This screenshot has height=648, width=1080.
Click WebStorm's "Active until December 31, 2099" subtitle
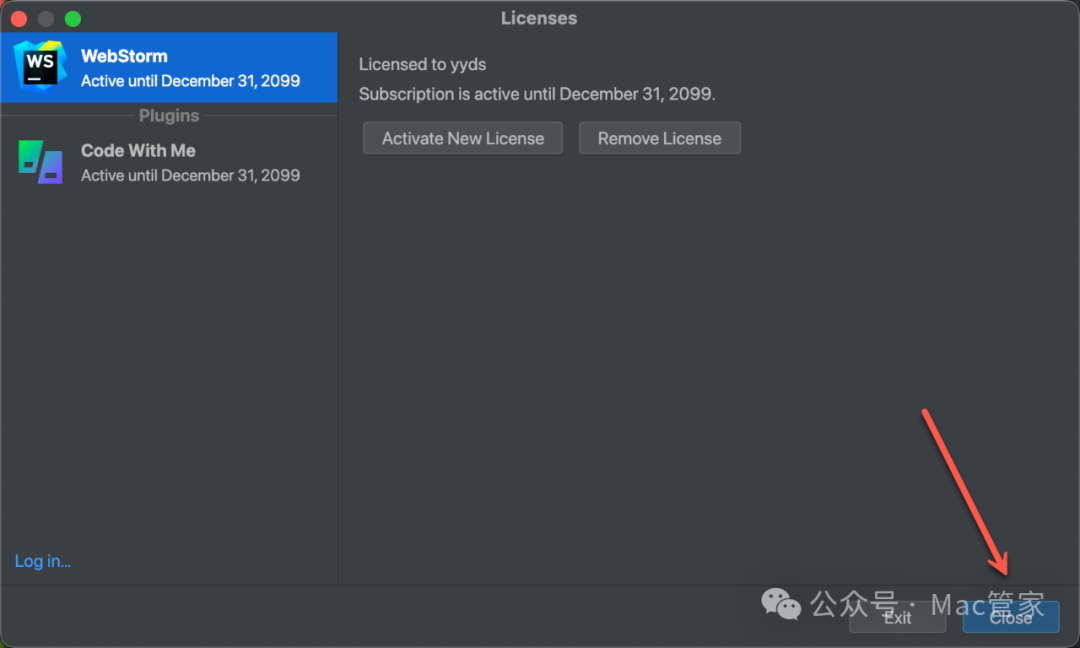coord(190,81)
